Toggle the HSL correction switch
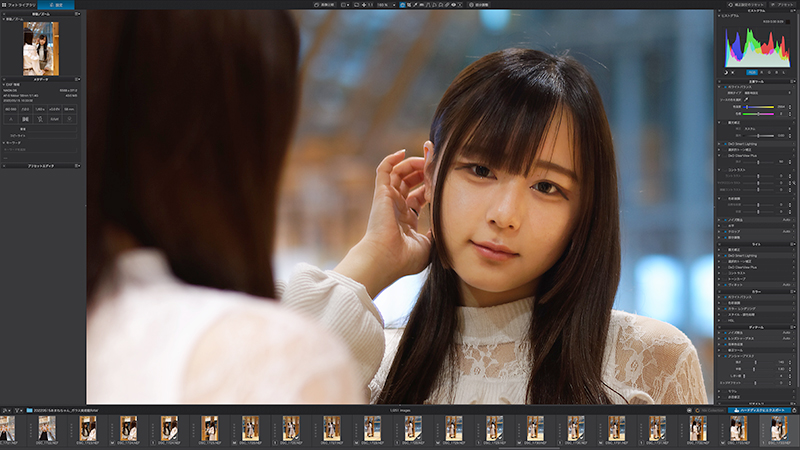The image size is (800, 450). tap(725, 320)
